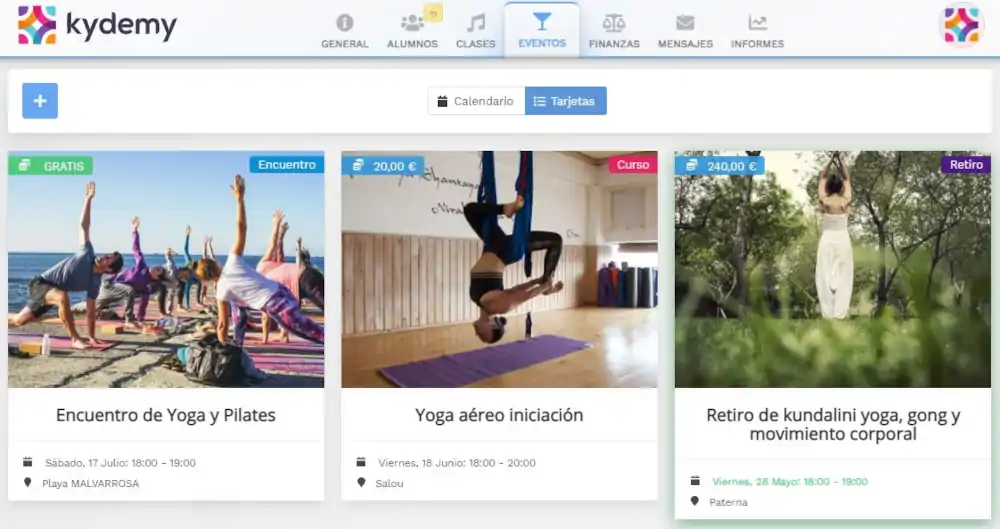Click the red Curso category tag
The height and width of the screenshot is (529, 1000).
632,165
